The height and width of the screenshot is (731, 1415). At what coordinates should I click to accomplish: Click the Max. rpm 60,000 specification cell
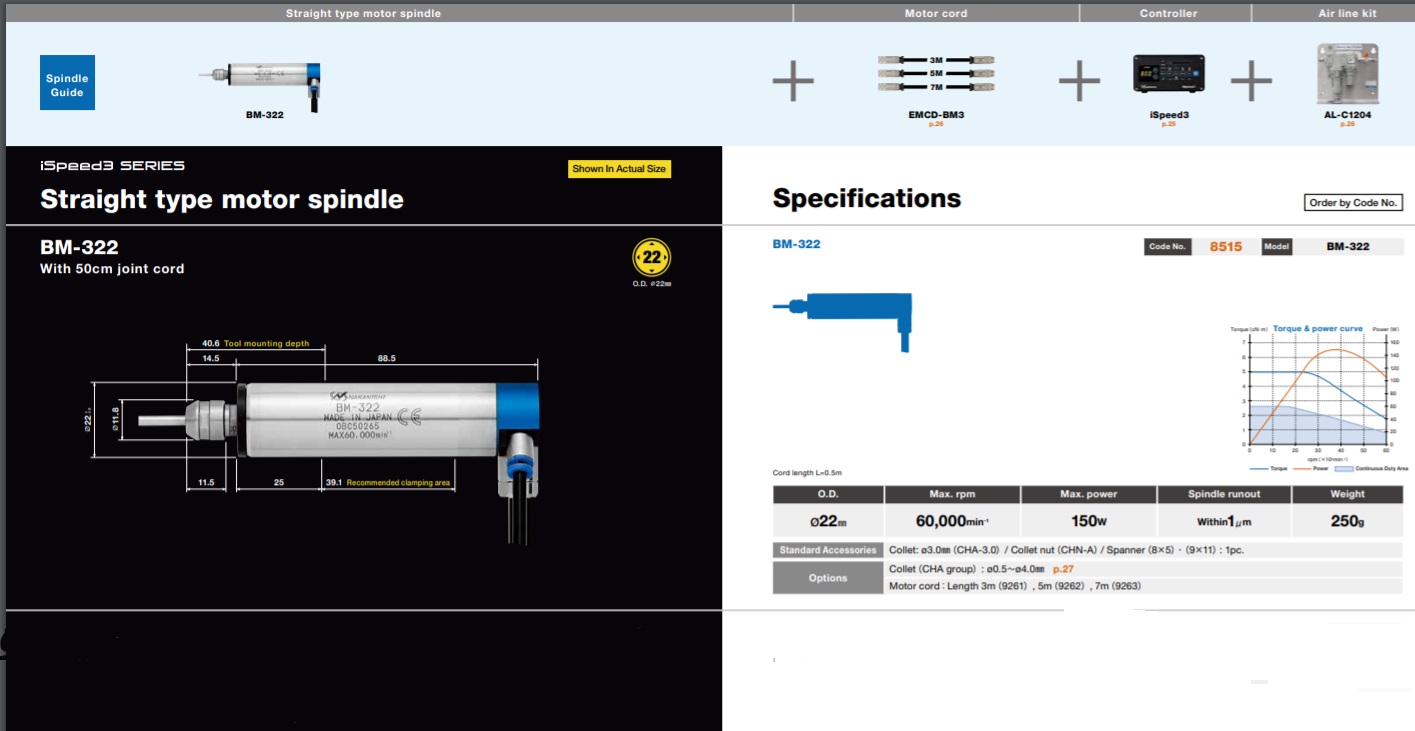click(x=952, y=520)
